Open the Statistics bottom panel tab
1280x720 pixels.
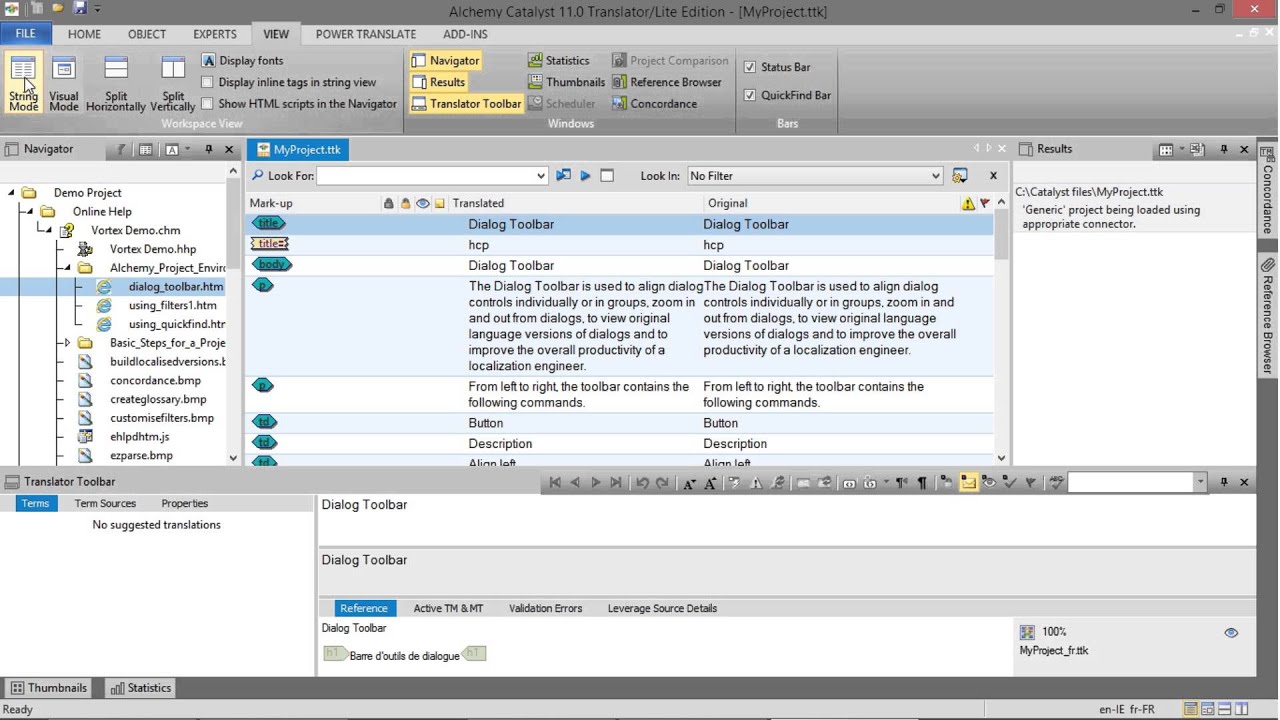141,688
